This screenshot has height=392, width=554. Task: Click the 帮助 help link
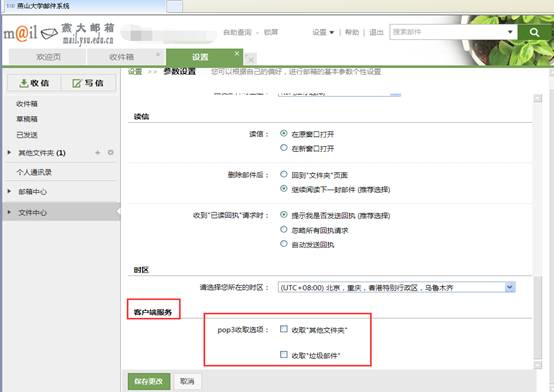352,32
